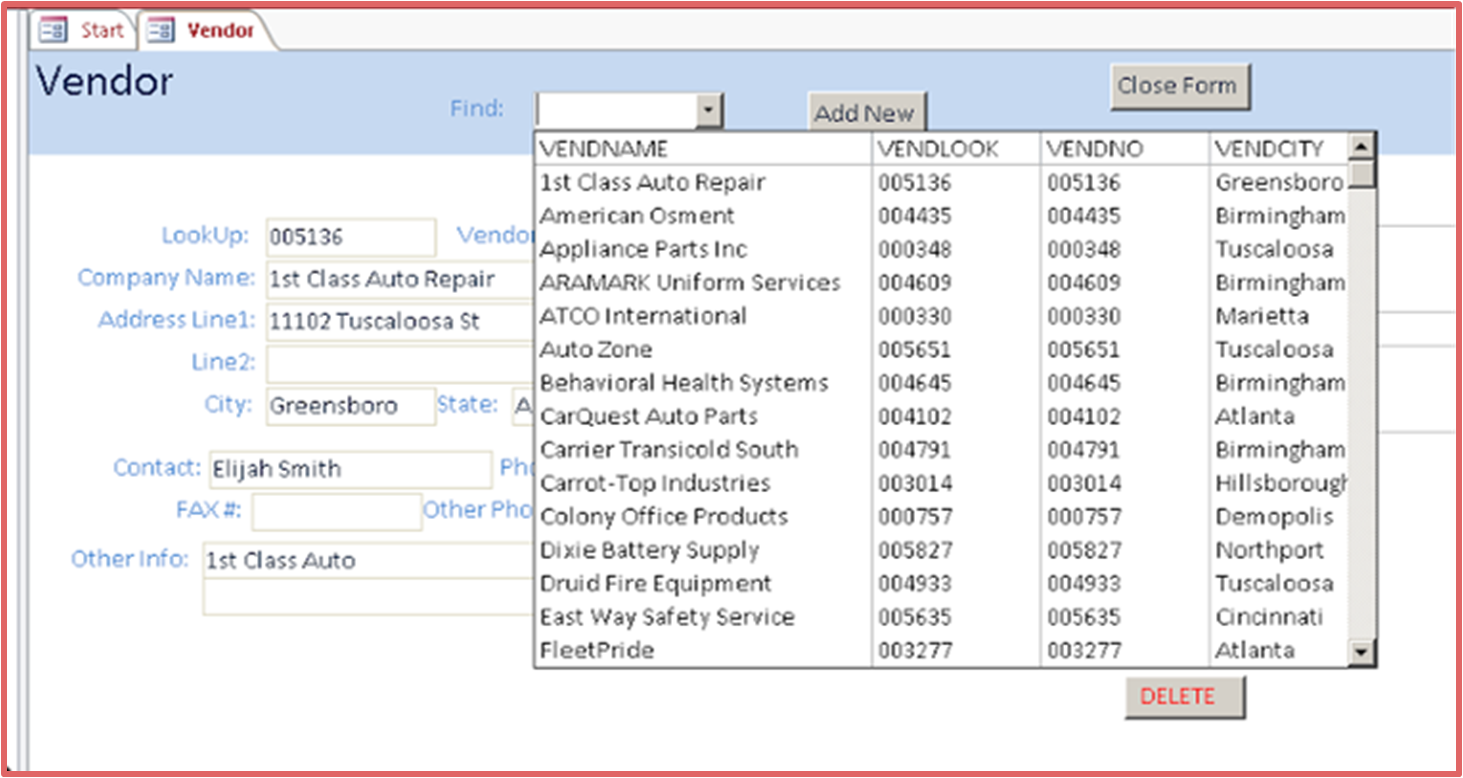Viewport: 1463px width, 778px height.
Task: Click into the Find combo box field
Action: click(x=616, y=110)
